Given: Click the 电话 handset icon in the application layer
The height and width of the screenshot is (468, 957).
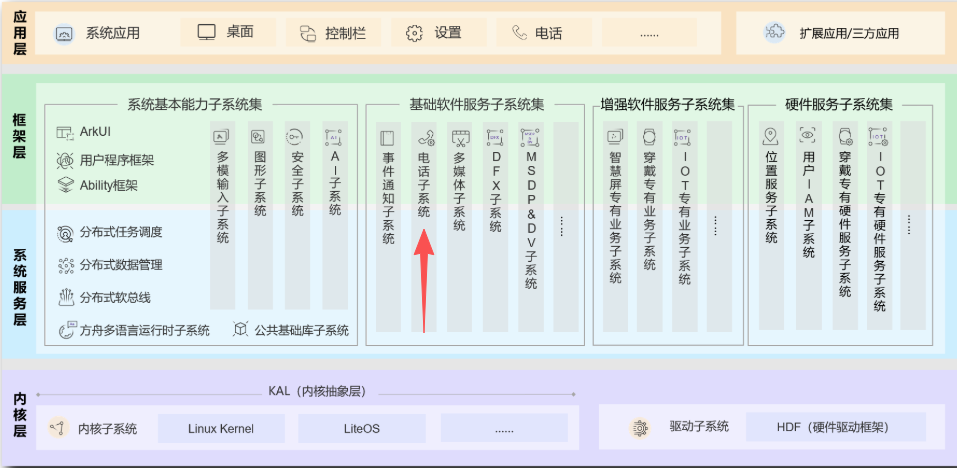Looking at the screenshot, I should click(x=519, y=32).
